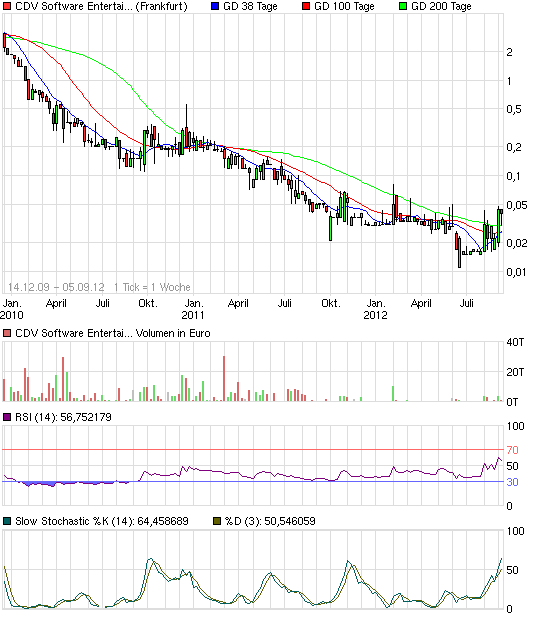Click the blue '30' RSI threshold label
The width and height of the screenshot is (545, 618).
(512, 482)
